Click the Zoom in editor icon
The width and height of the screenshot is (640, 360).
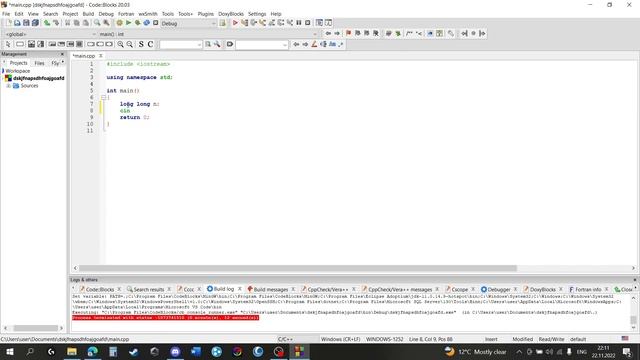(120, 44)
